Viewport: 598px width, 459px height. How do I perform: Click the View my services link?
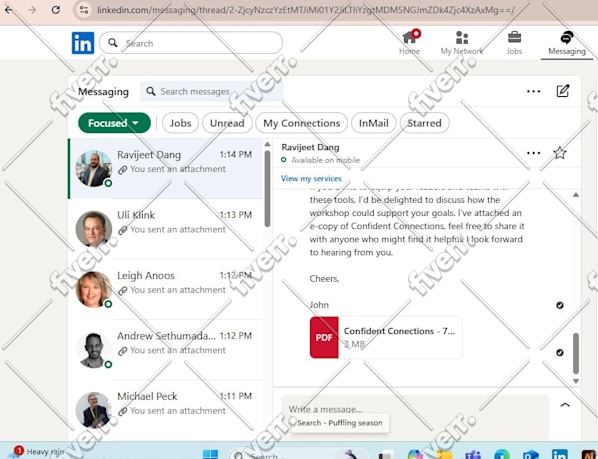coord(311,178)
